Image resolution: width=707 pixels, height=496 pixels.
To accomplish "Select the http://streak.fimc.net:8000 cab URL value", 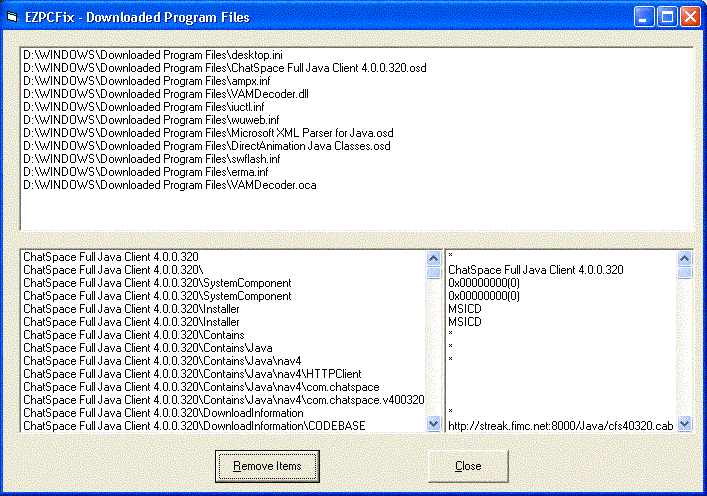I will (x=560, y=426).
